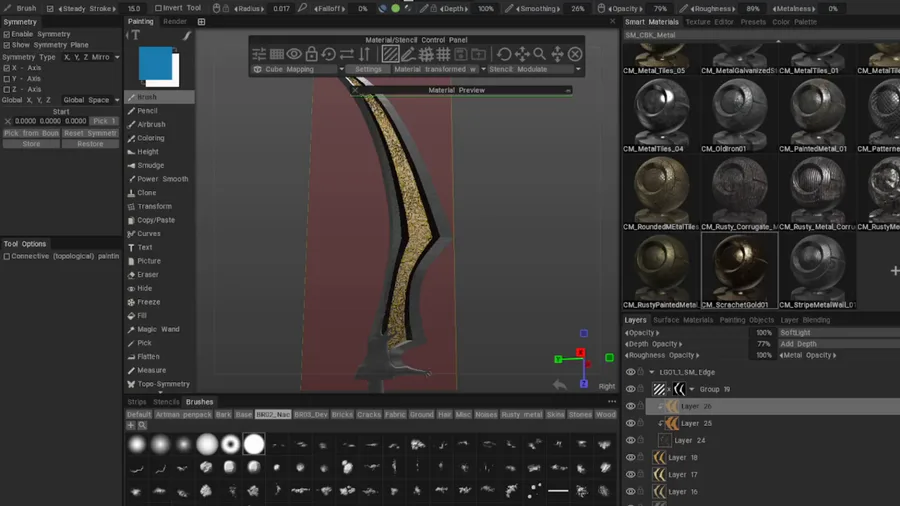Close the Material/Stencil Control Panel with X icon
The image size is (900, 506).
point(575,54)
